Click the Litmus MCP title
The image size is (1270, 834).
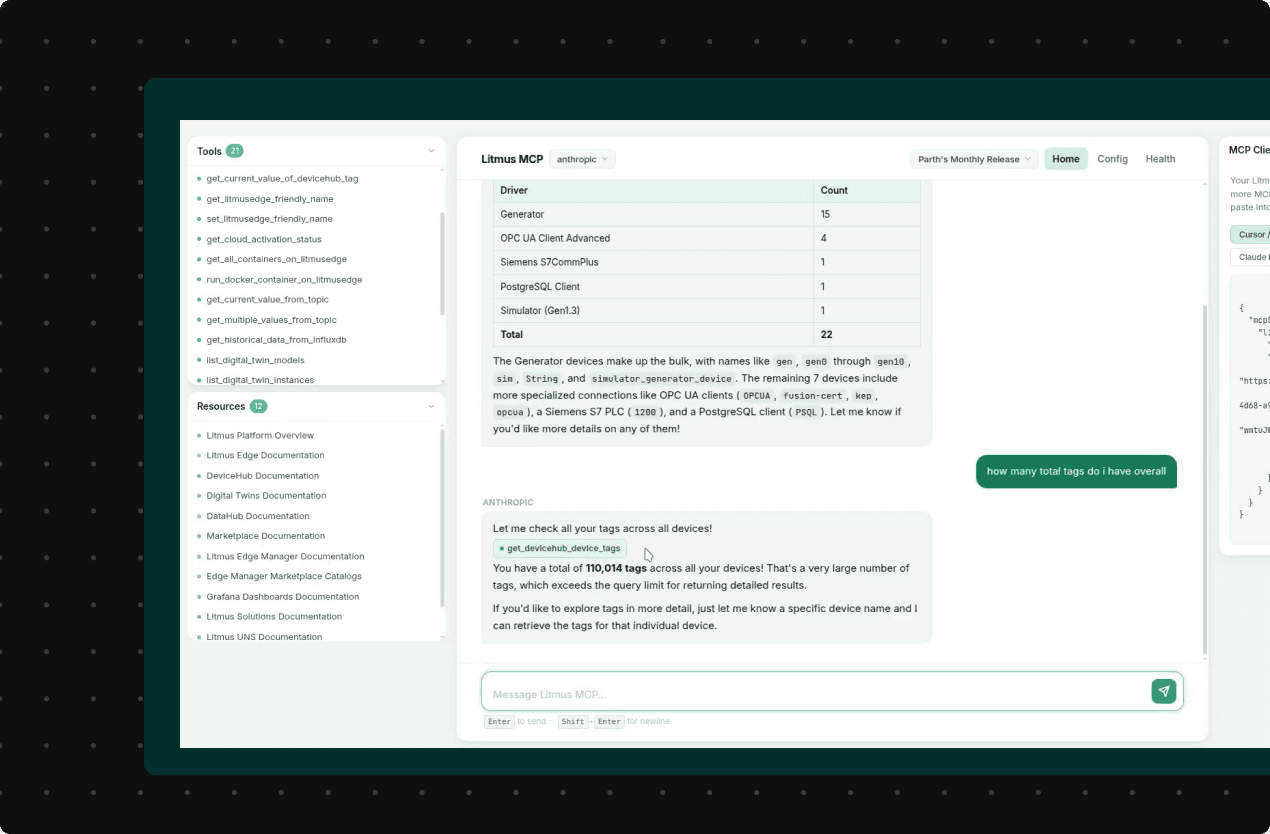[512, 159]
